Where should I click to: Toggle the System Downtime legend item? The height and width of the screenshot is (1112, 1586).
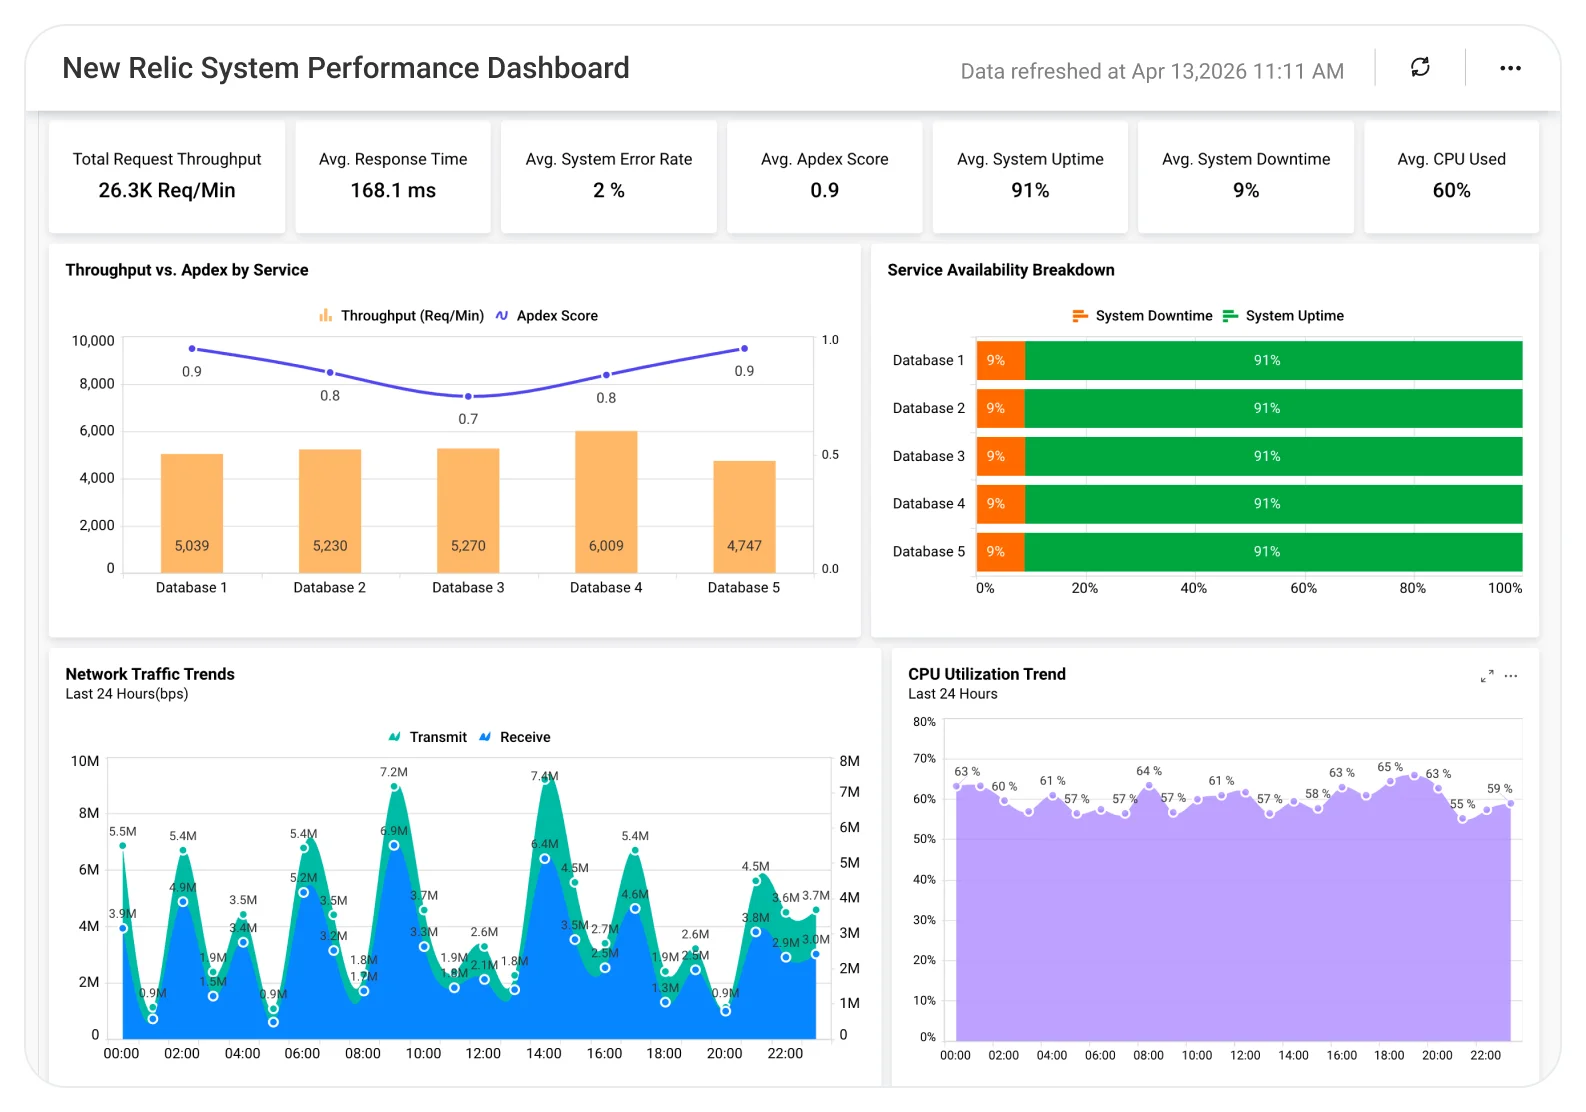pos(1142,316)
